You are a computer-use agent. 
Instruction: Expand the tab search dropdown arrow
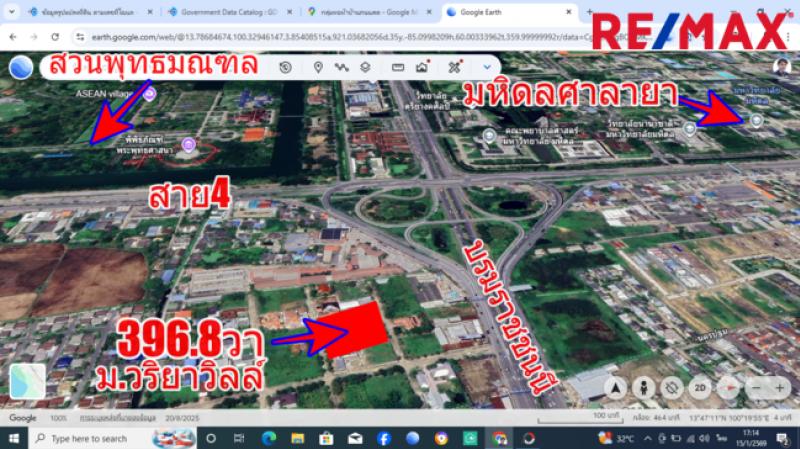pyautogui.click(x=11, y=12)
